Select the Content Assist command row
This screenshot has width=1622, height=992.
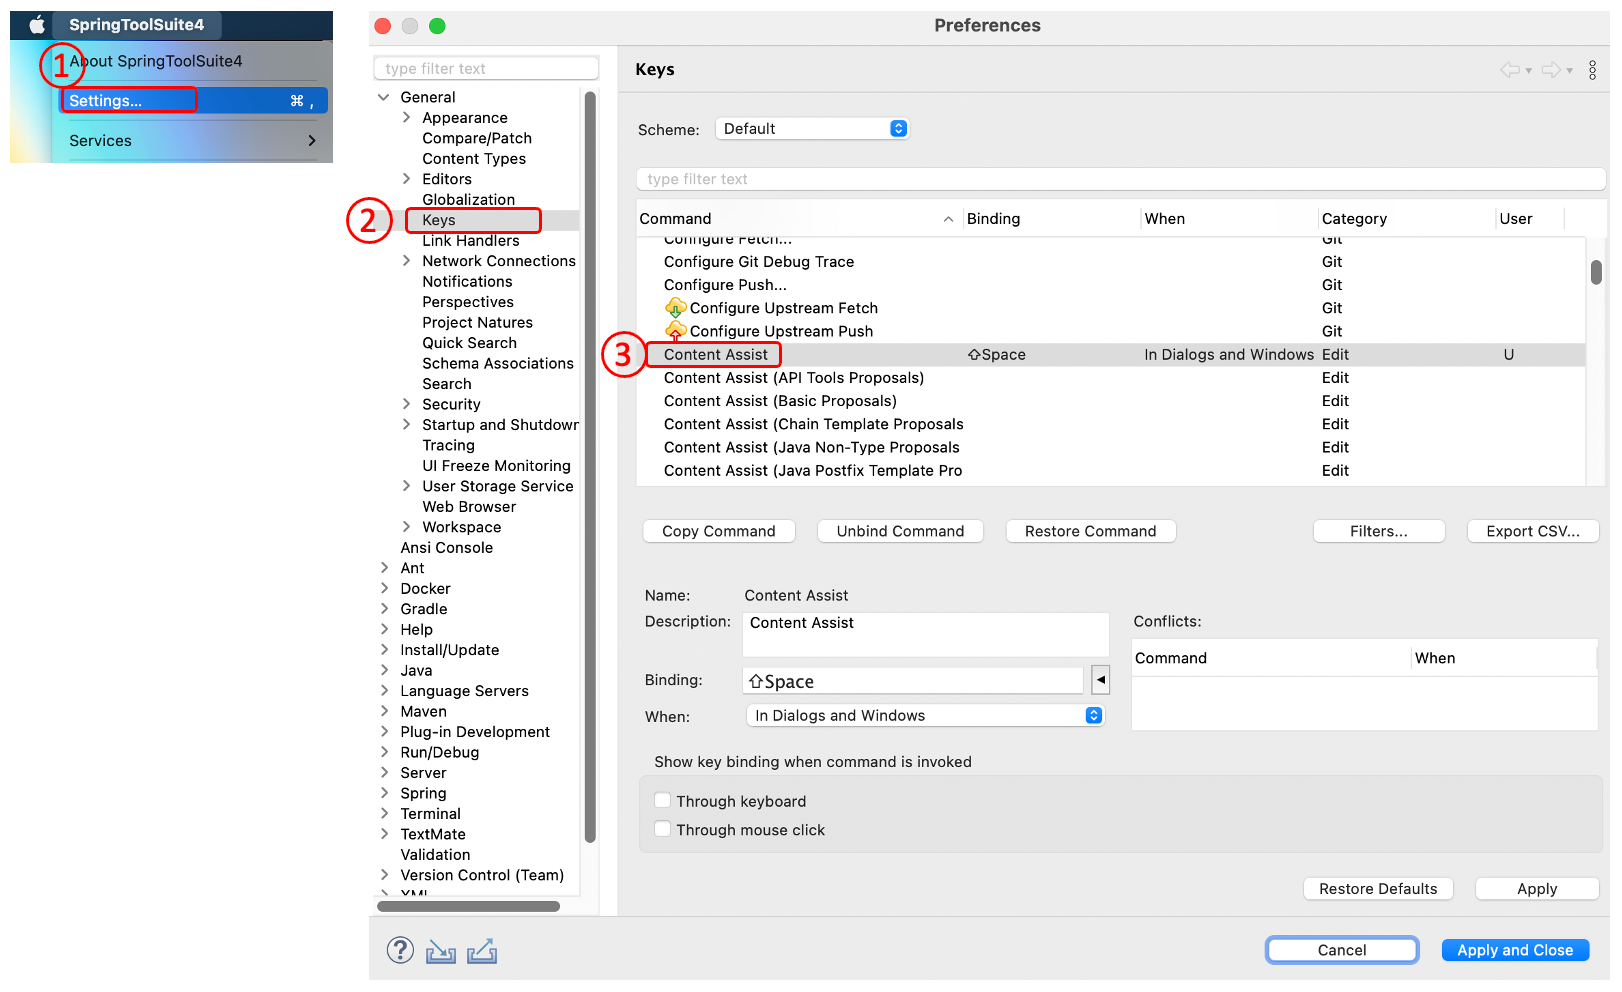1111,354
